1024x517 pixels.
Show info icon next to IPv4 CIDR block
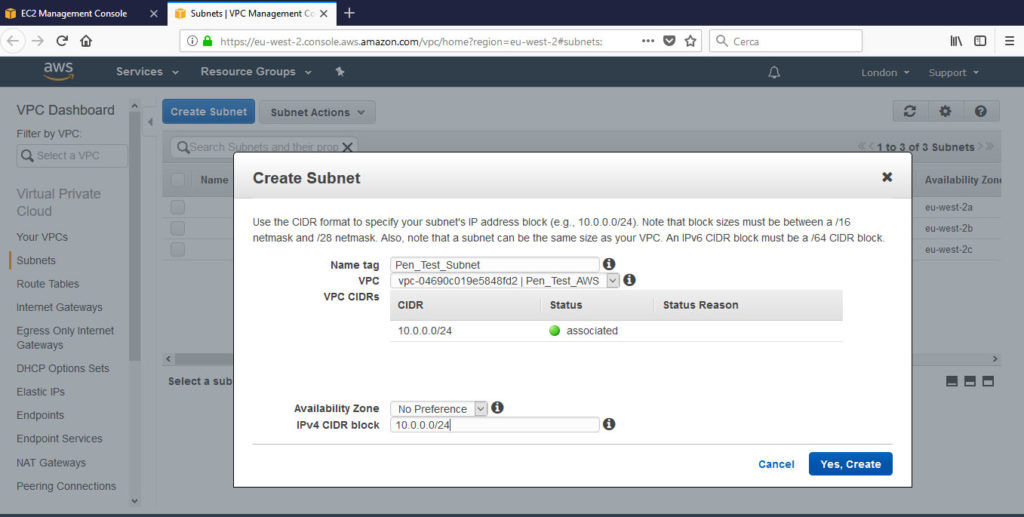609,424
